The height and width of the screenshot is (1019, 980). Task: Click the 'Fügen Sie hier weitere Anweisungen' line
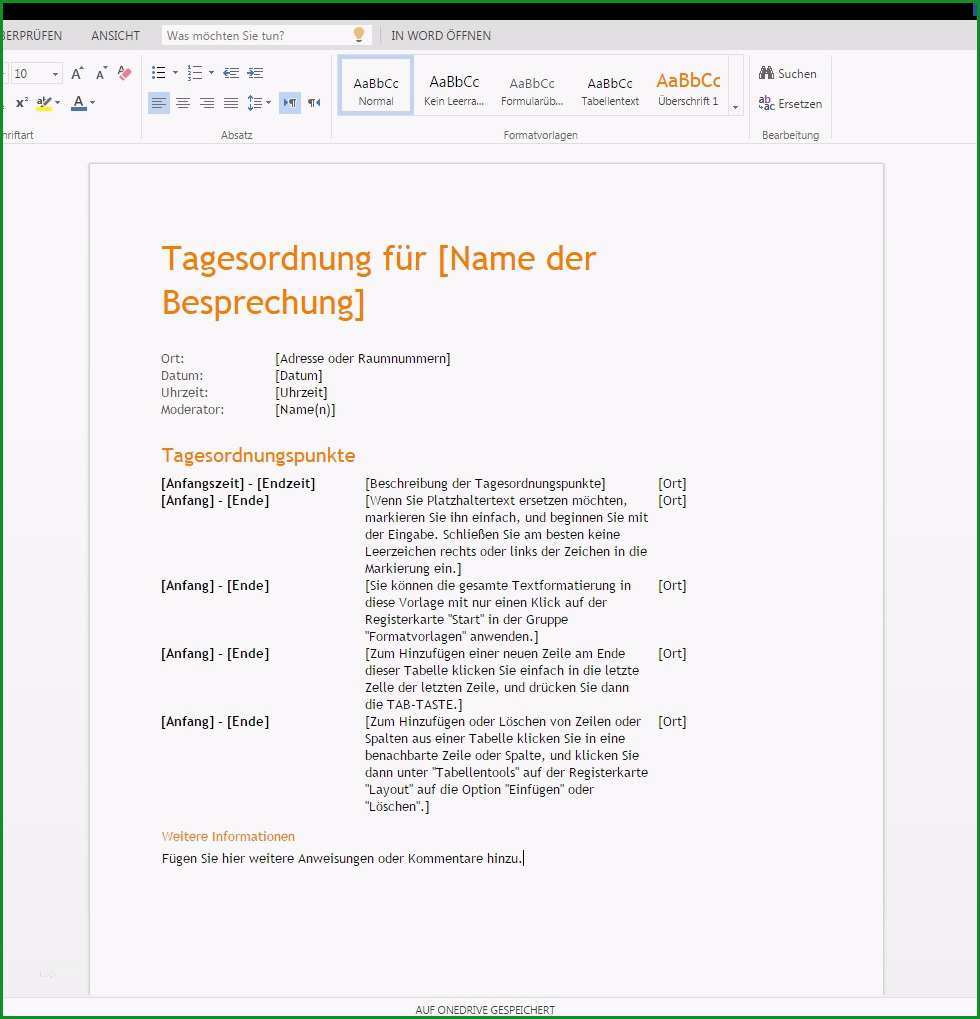[x=342, y=858]
